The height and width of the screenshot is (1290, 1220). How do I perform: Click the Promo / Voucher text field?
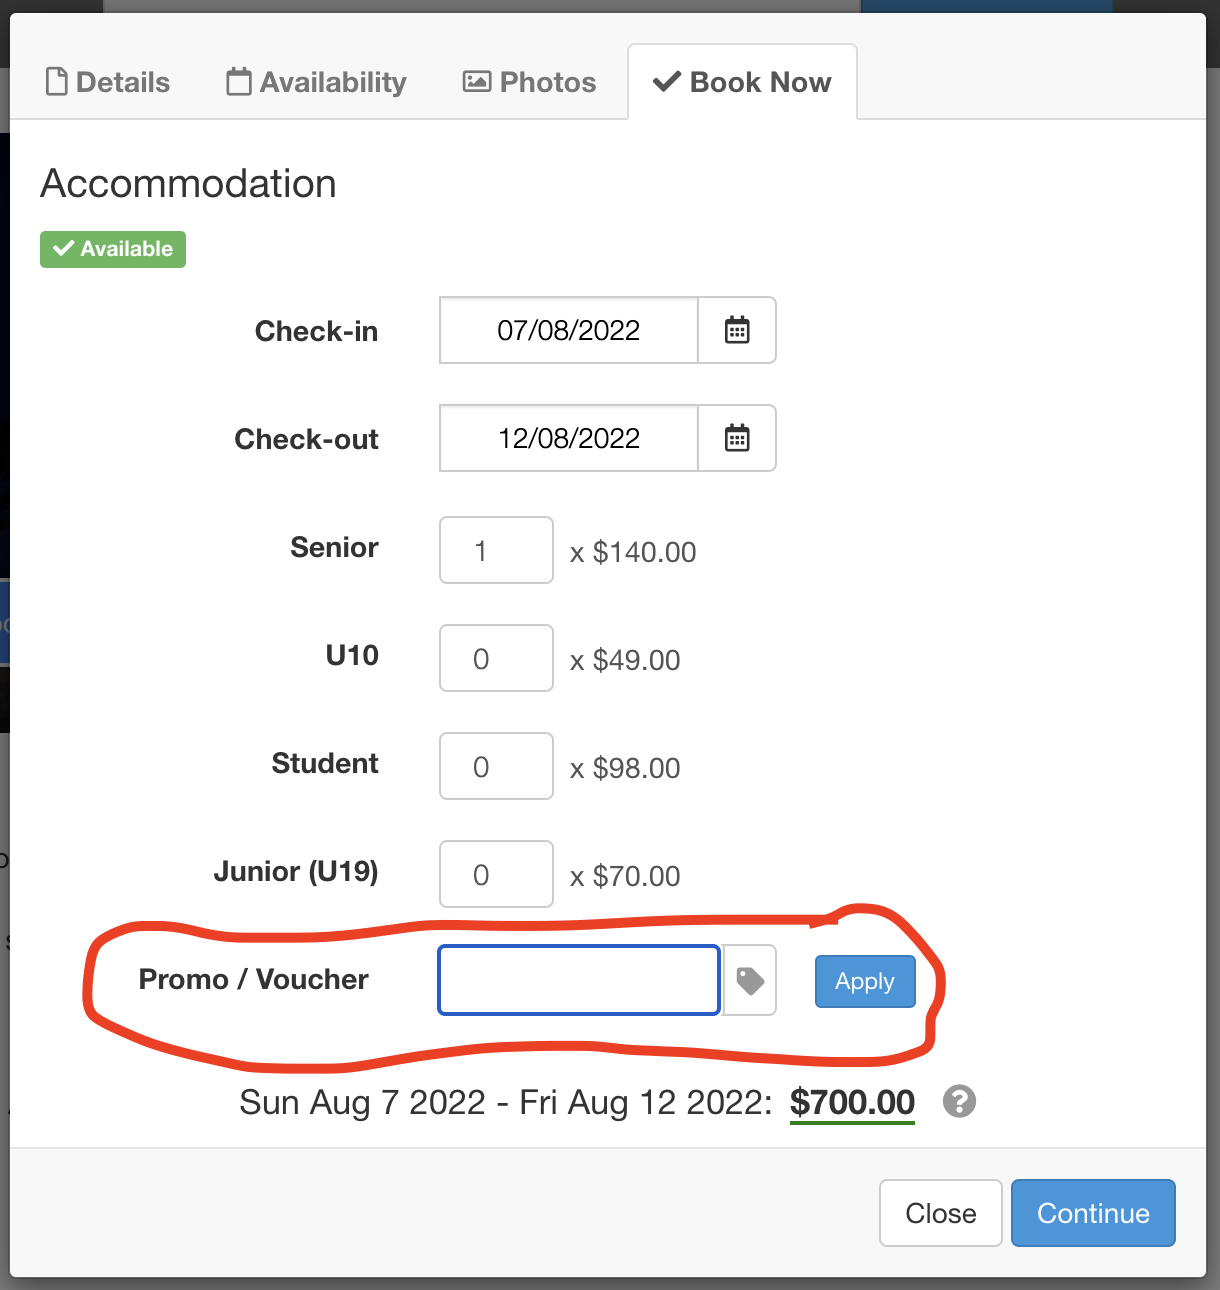click(x=579, y=980)
